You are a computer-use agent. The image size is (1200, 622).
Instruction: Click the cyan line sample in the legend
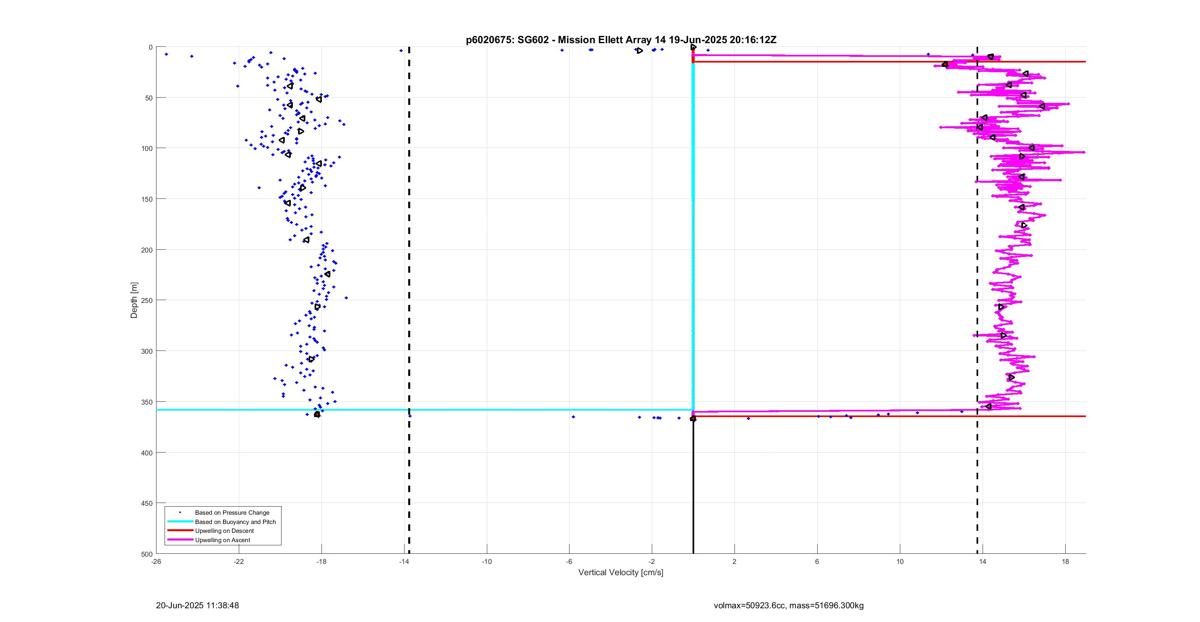[x=179, y=522]
